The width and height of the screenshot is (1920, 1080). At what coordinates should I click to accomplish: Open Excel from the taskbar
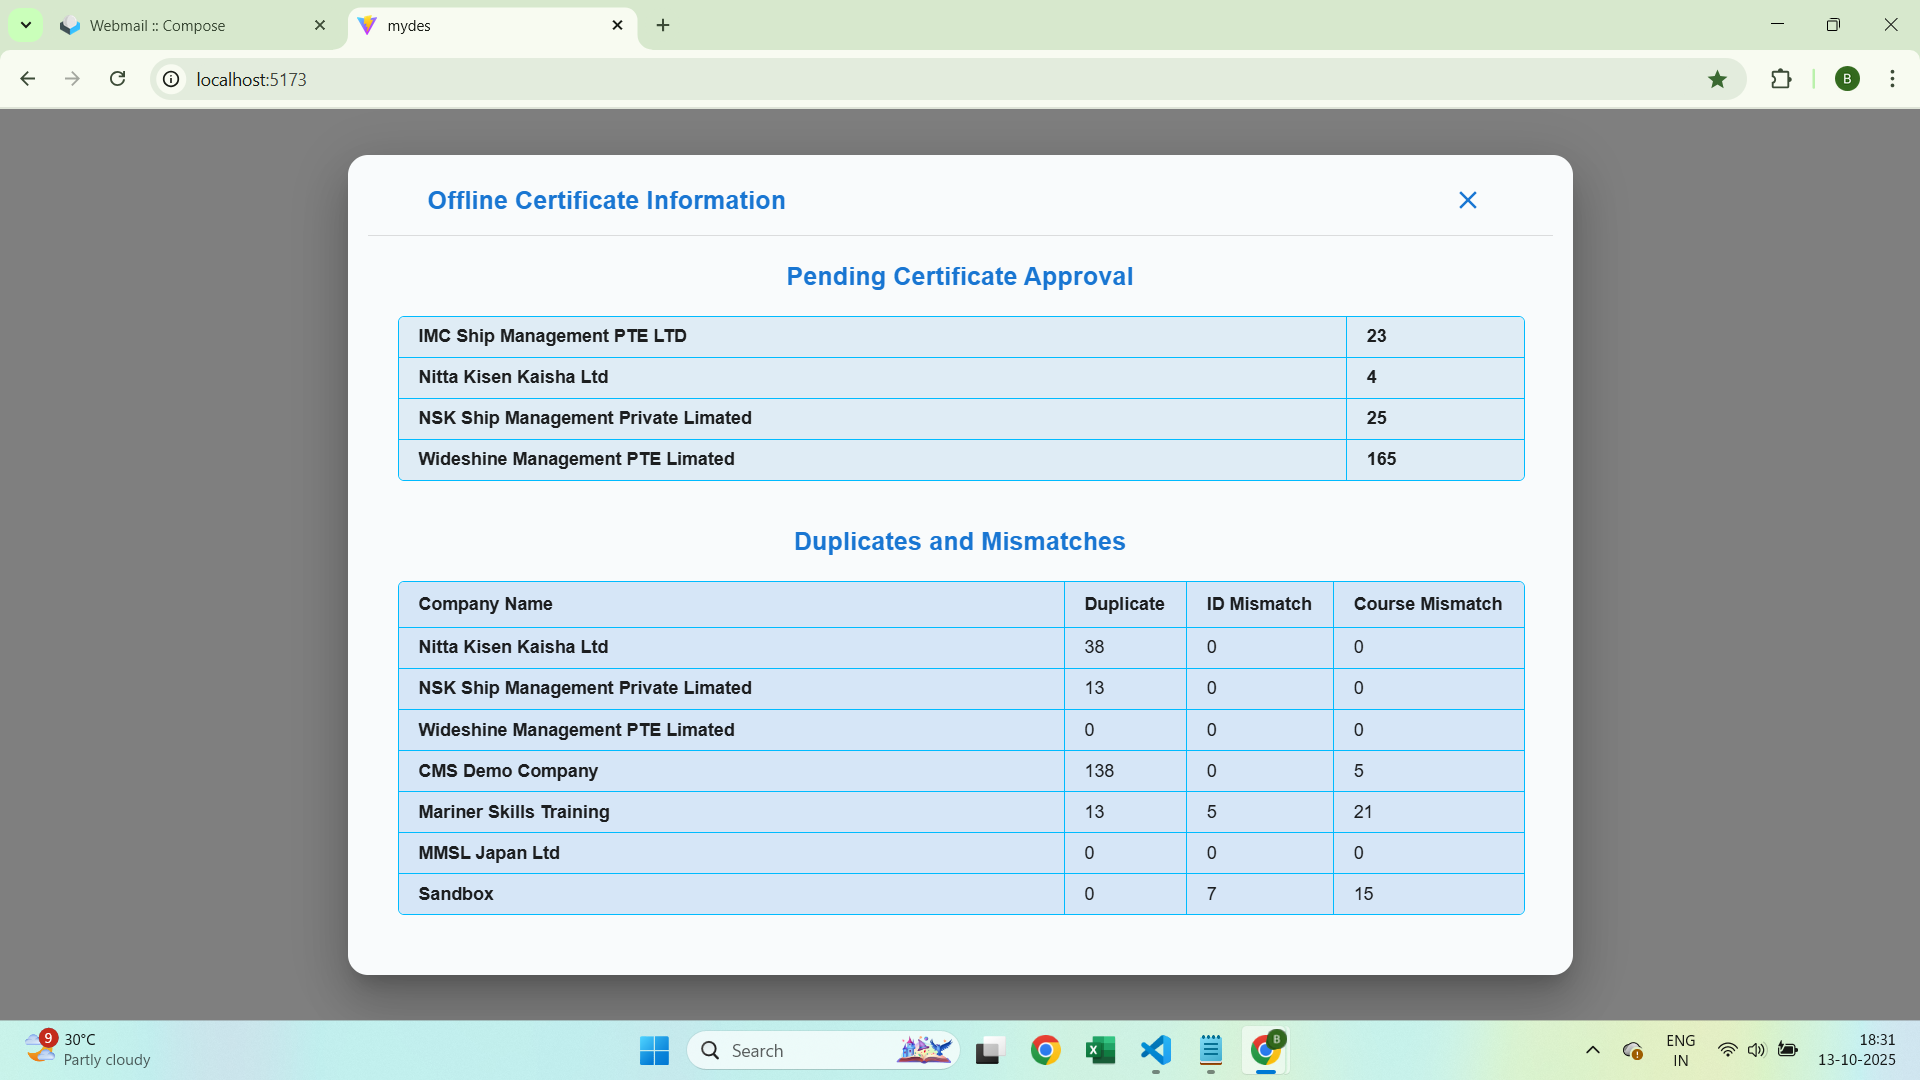coord(1100,1050)
